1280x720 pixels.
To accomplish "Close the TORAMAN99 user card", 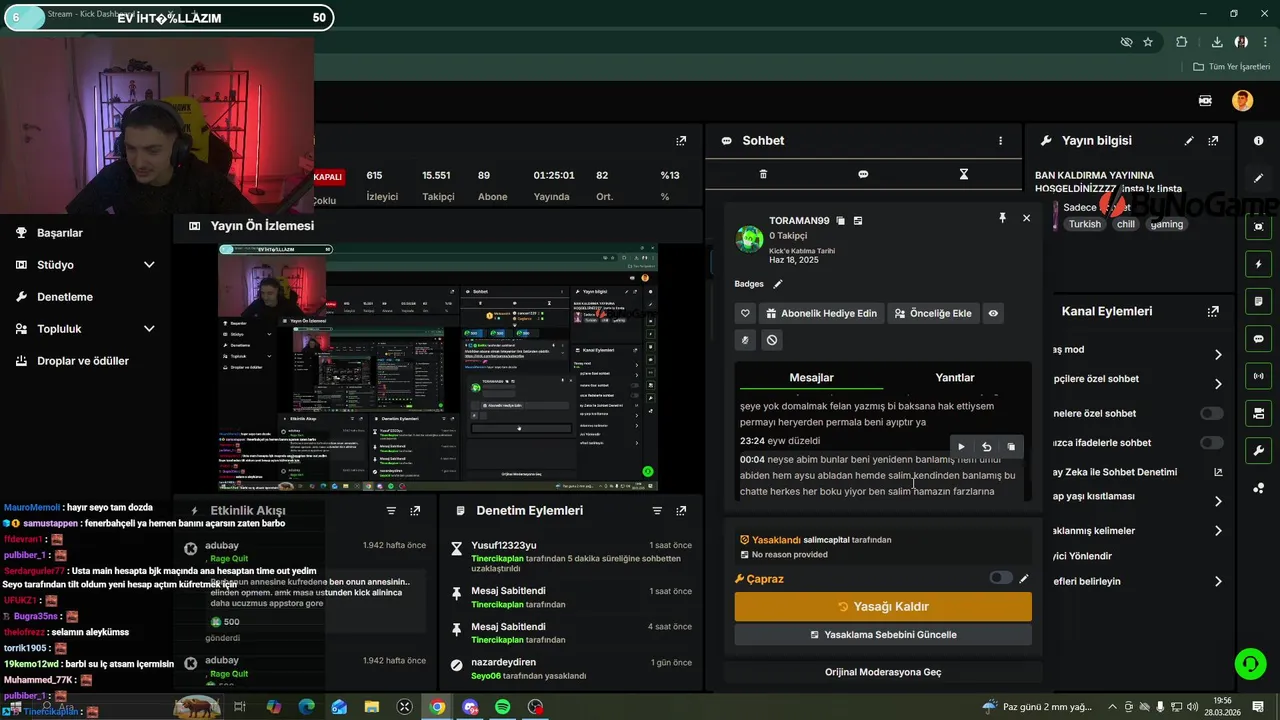I will click(1026, 217).
